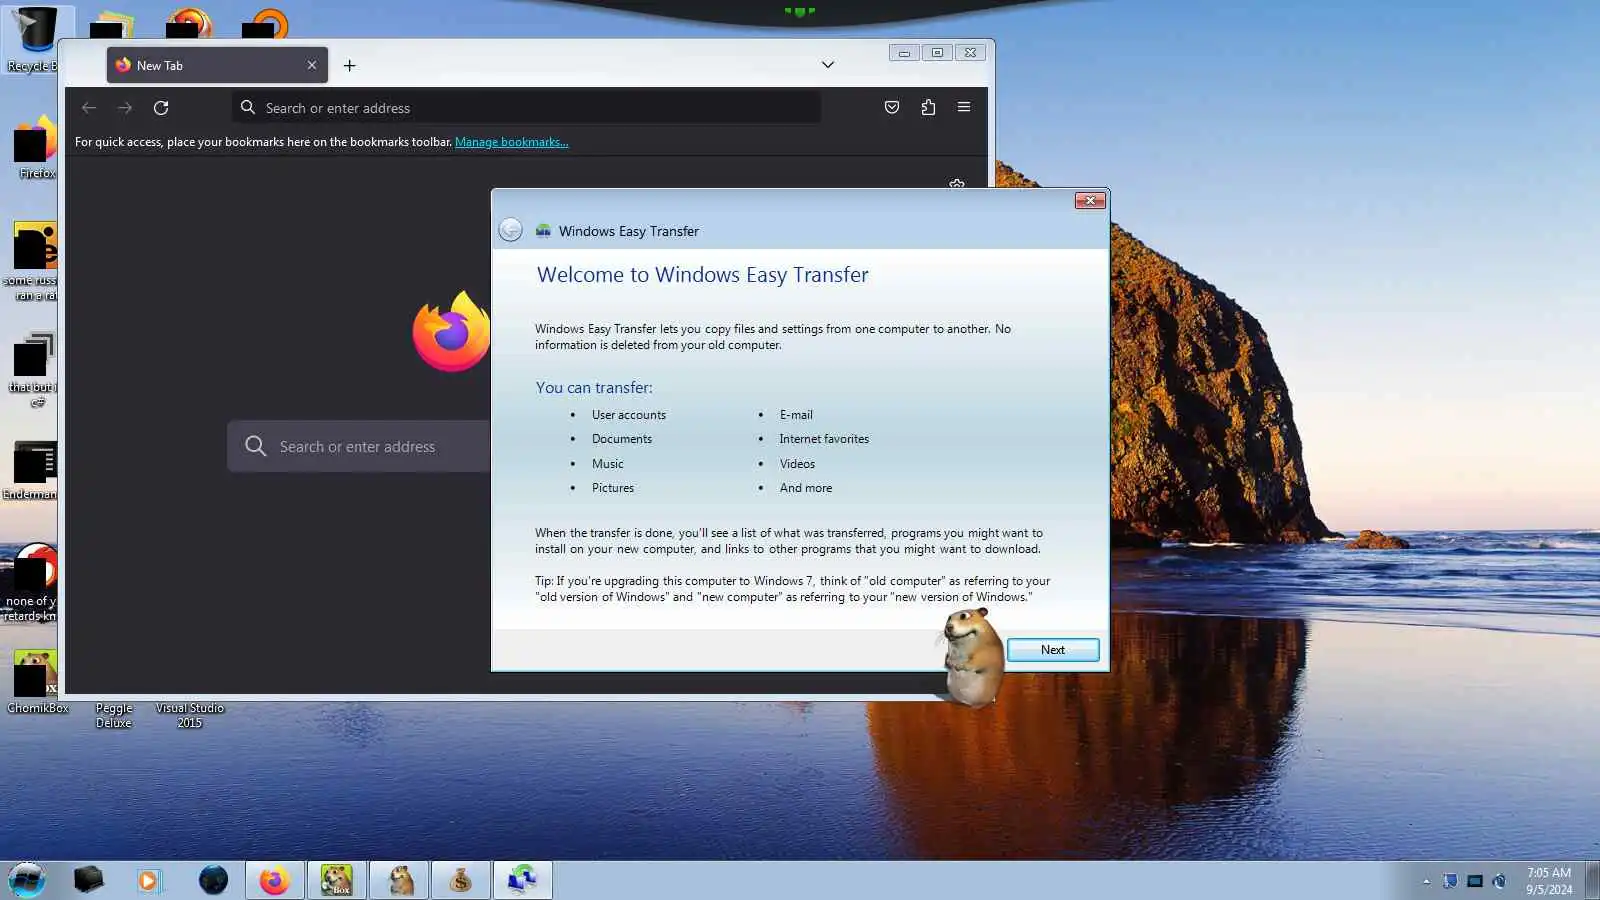
Task: Go back in the Easy Transfer wizard
Action: 510,230
